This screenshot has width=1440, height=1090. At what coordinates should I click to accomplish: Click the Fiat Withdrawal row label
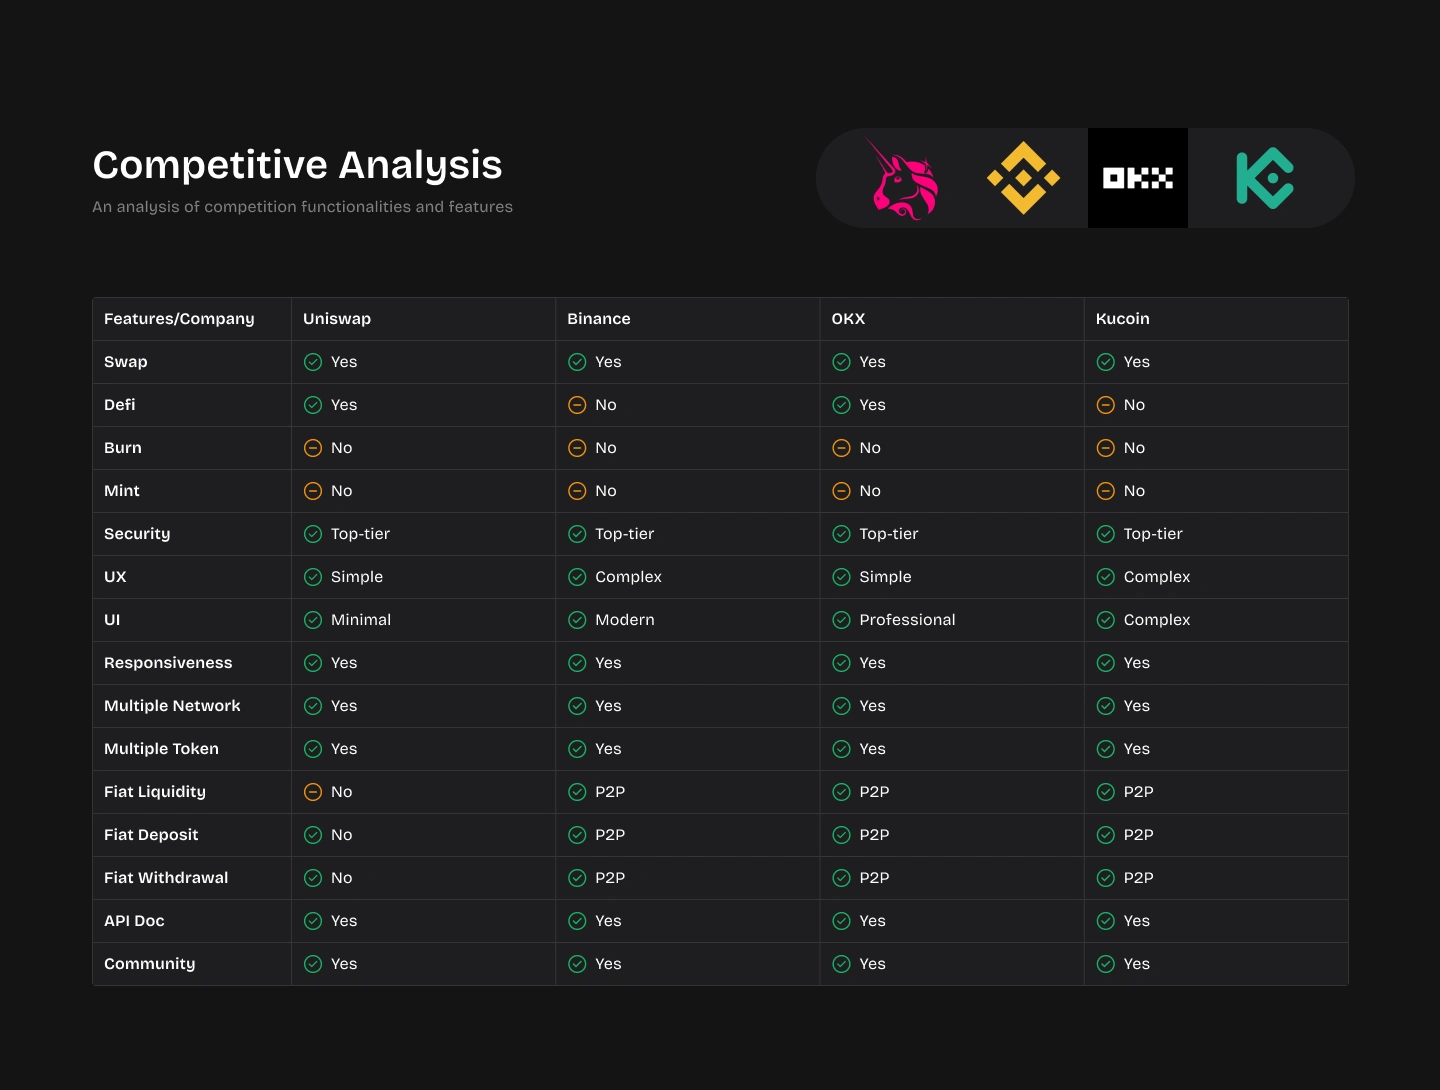tap(166, 878)
